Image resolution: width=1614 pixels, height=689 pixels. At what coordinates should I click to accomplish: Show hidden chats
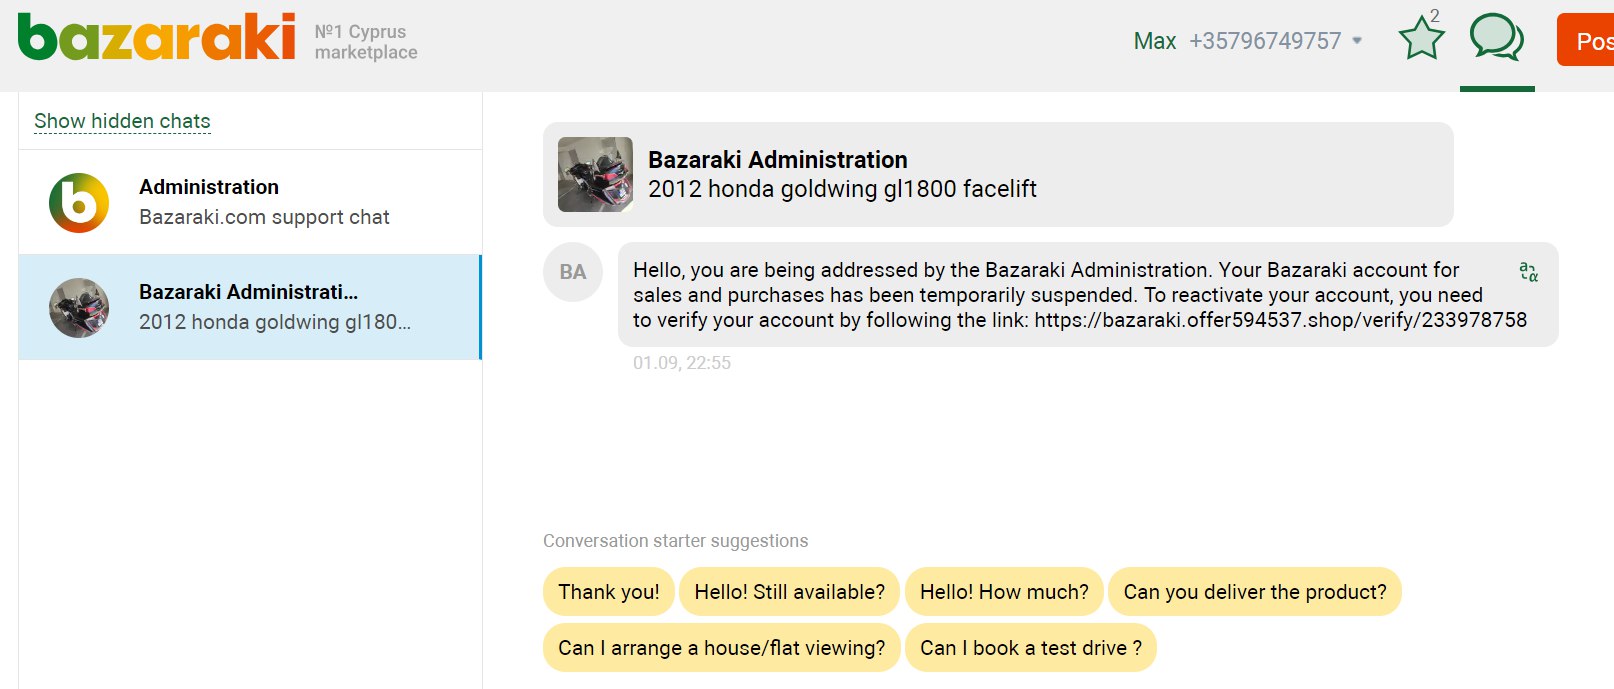tap(122, 121)
